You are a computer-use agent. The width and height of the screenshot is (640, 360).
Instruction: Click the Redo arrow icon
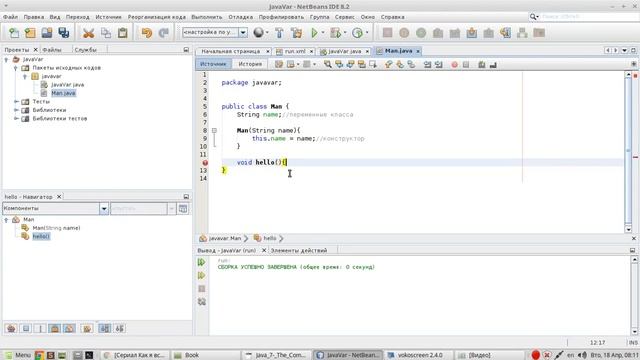[x=163, y=33]
